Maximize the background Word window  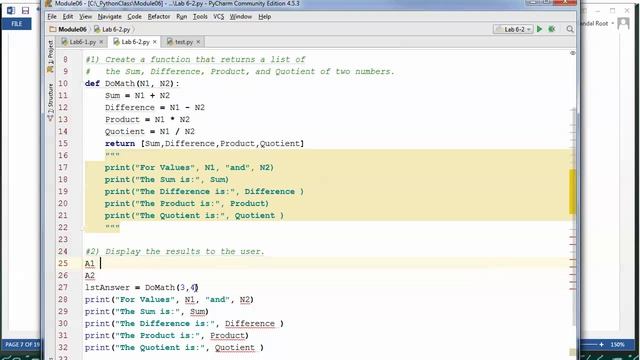(x=612, y=10)
